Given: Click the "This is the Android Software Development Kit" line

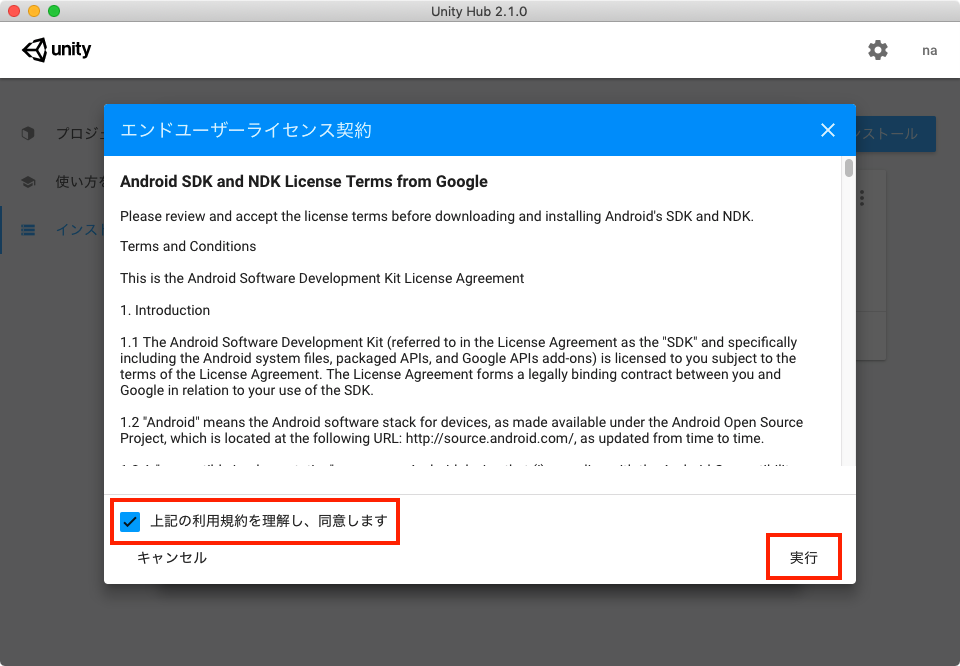Looking at the screenshot, I should (x=322, y=279).
